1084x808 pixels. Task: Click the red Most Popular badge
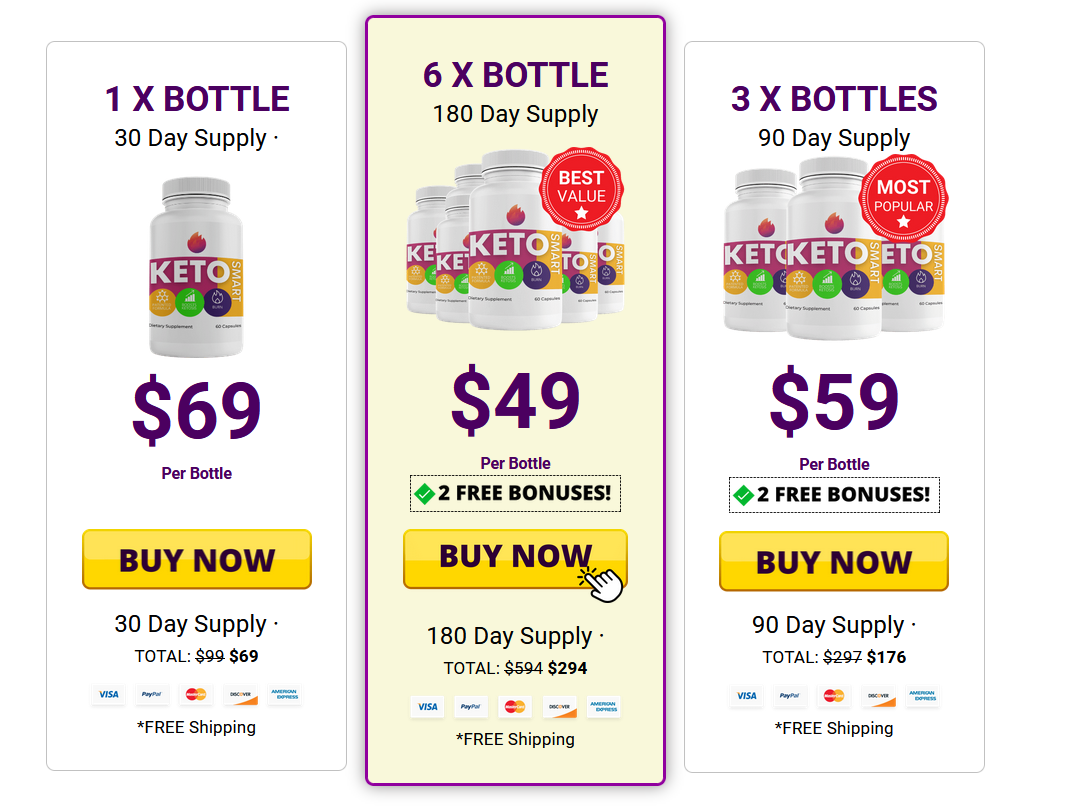(903, 198)
